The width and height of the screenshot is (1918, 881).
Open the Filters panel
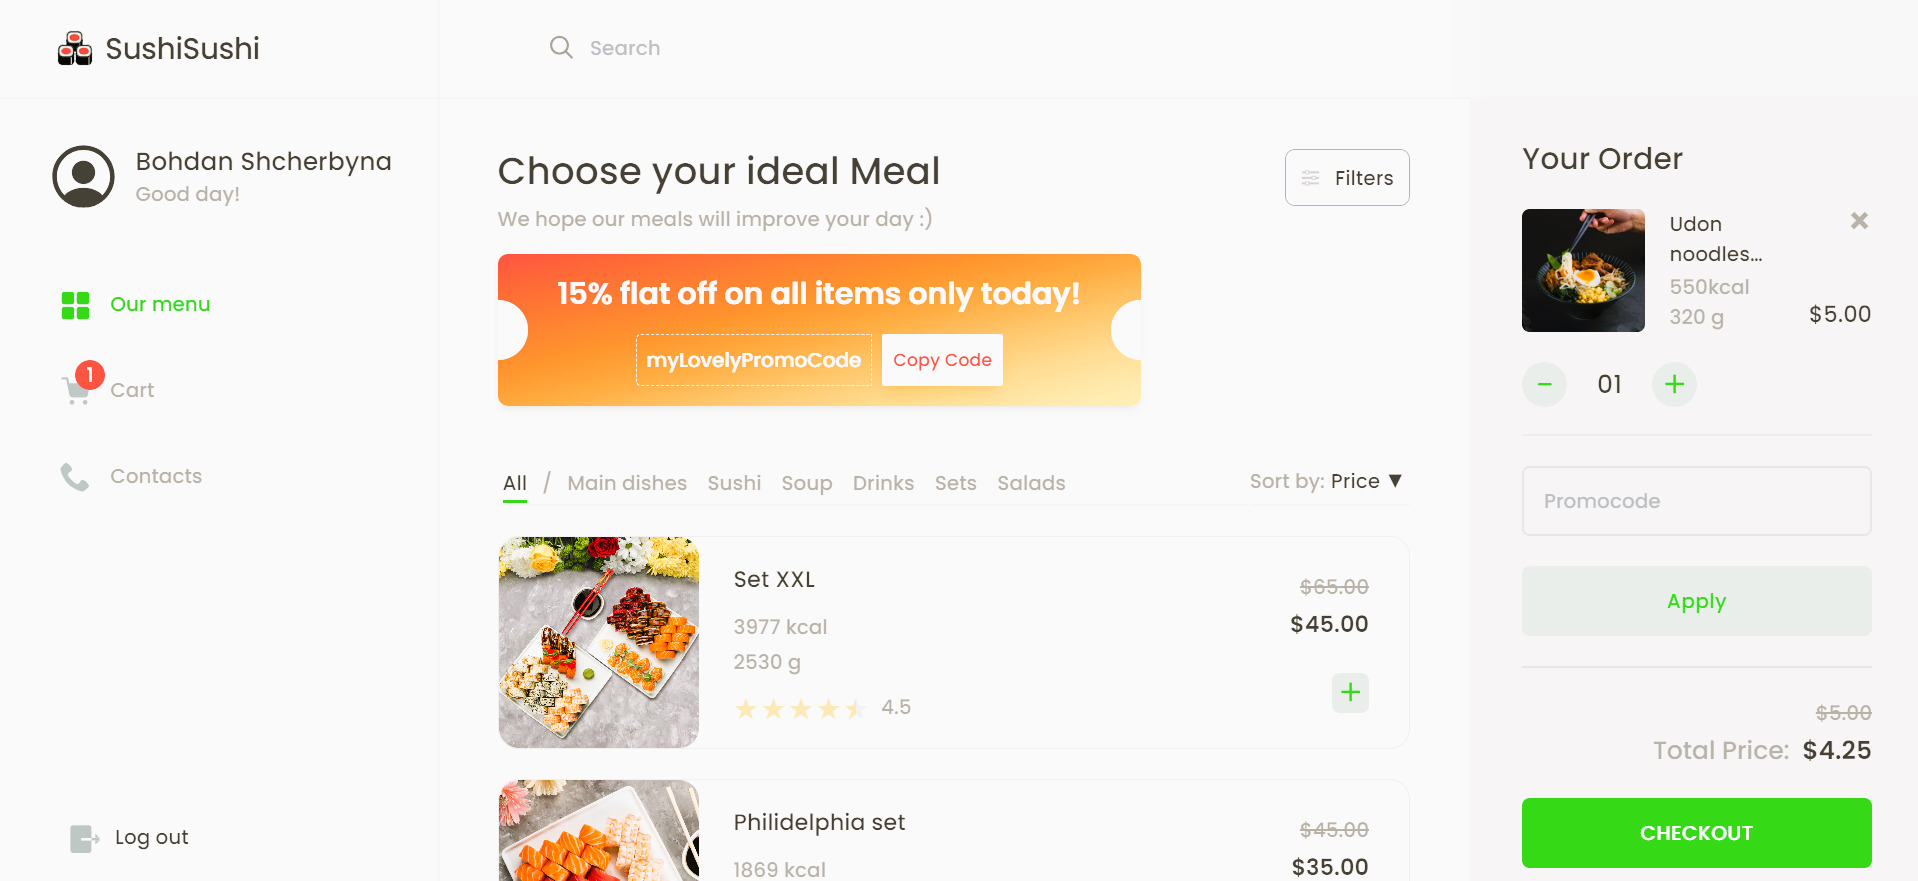[1347, 178]
